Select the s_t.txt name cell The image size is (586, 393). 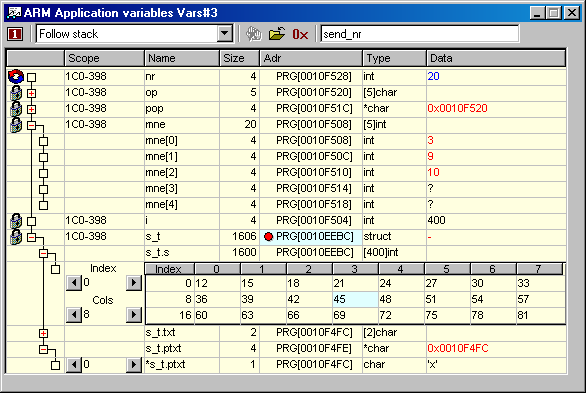click(x=182, y=332)
